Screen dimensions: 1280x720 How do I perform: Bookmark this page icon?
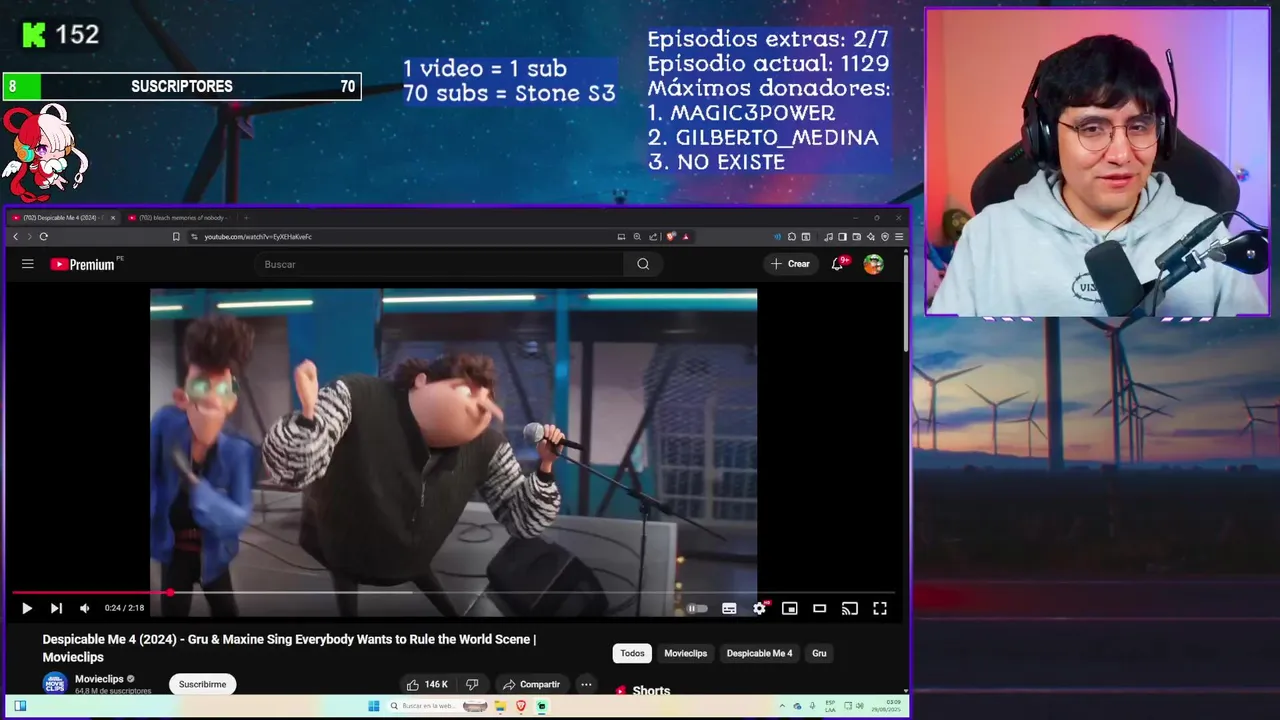(x=176, y=237)
